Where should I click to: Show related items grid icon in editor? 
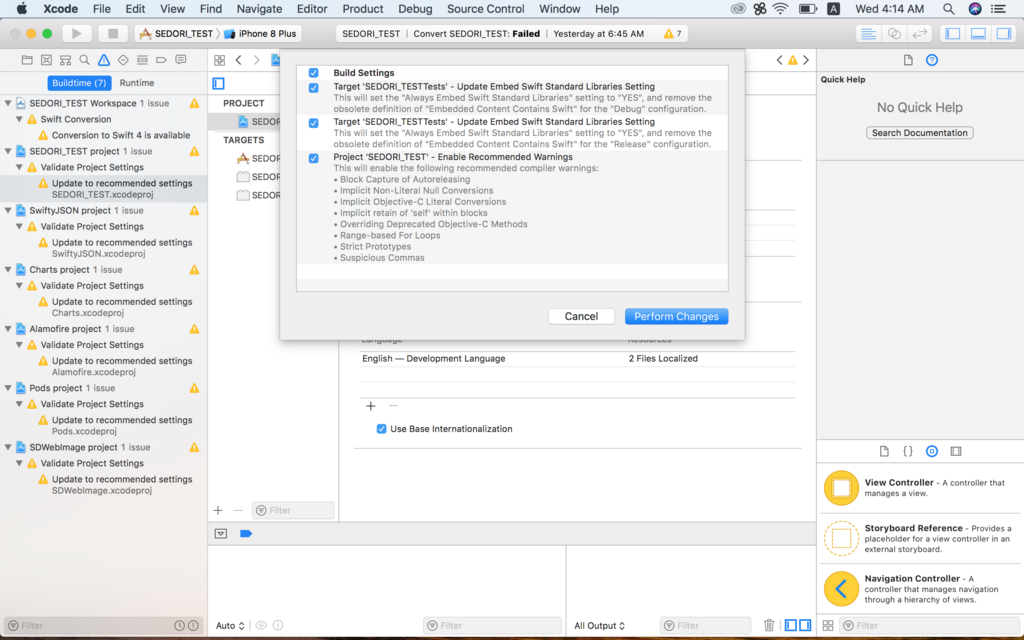pos(219,60)
